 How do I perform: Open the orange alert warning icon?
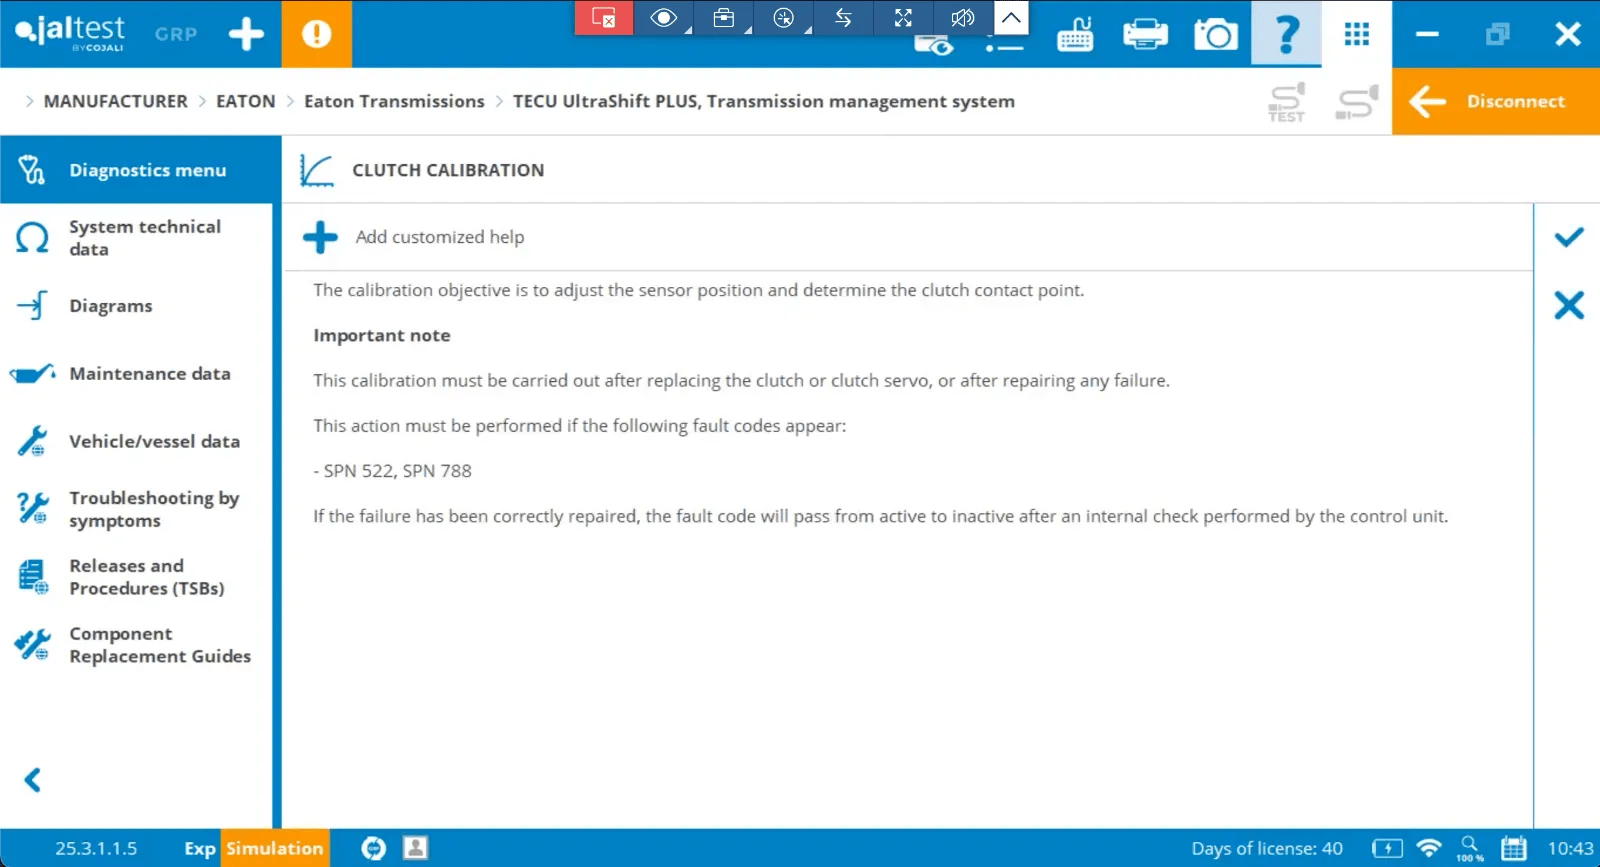[x=316, y=34]
